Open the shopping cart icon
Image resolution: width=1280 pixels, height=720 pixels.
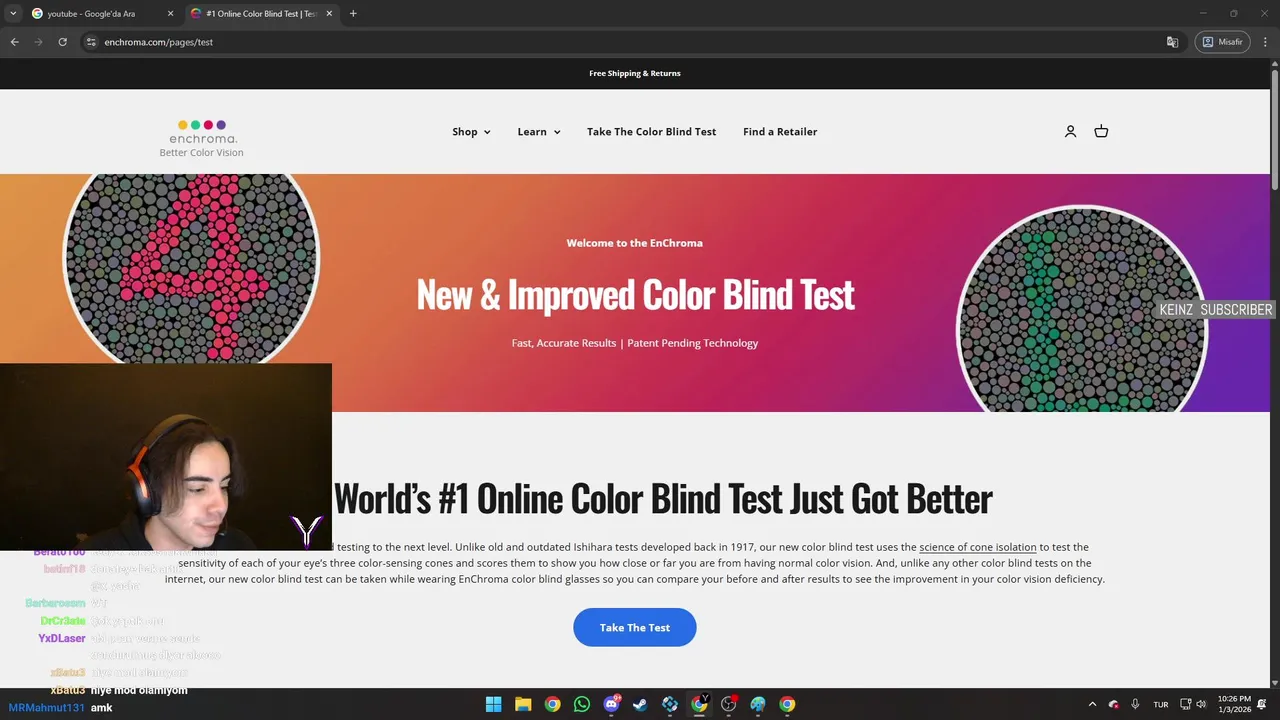tap(1101, 131)
